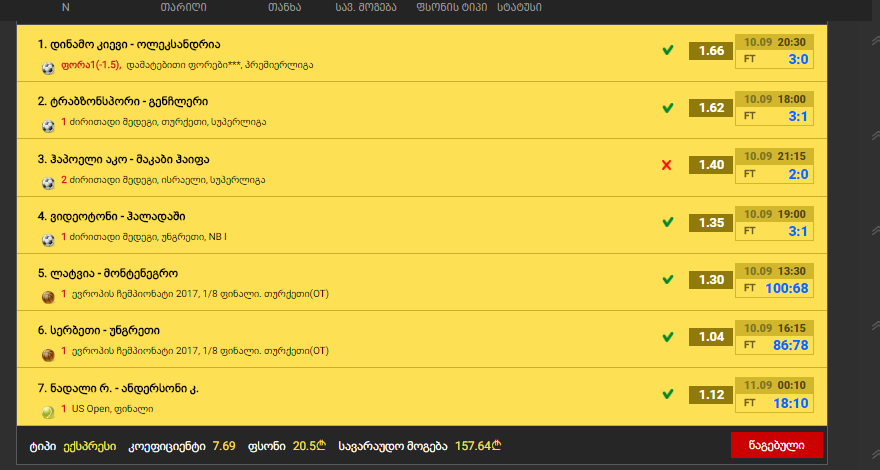This screenshot has height=470, width=880.
Task: Click the 1.04 odds box
Action: pos(711,337)
